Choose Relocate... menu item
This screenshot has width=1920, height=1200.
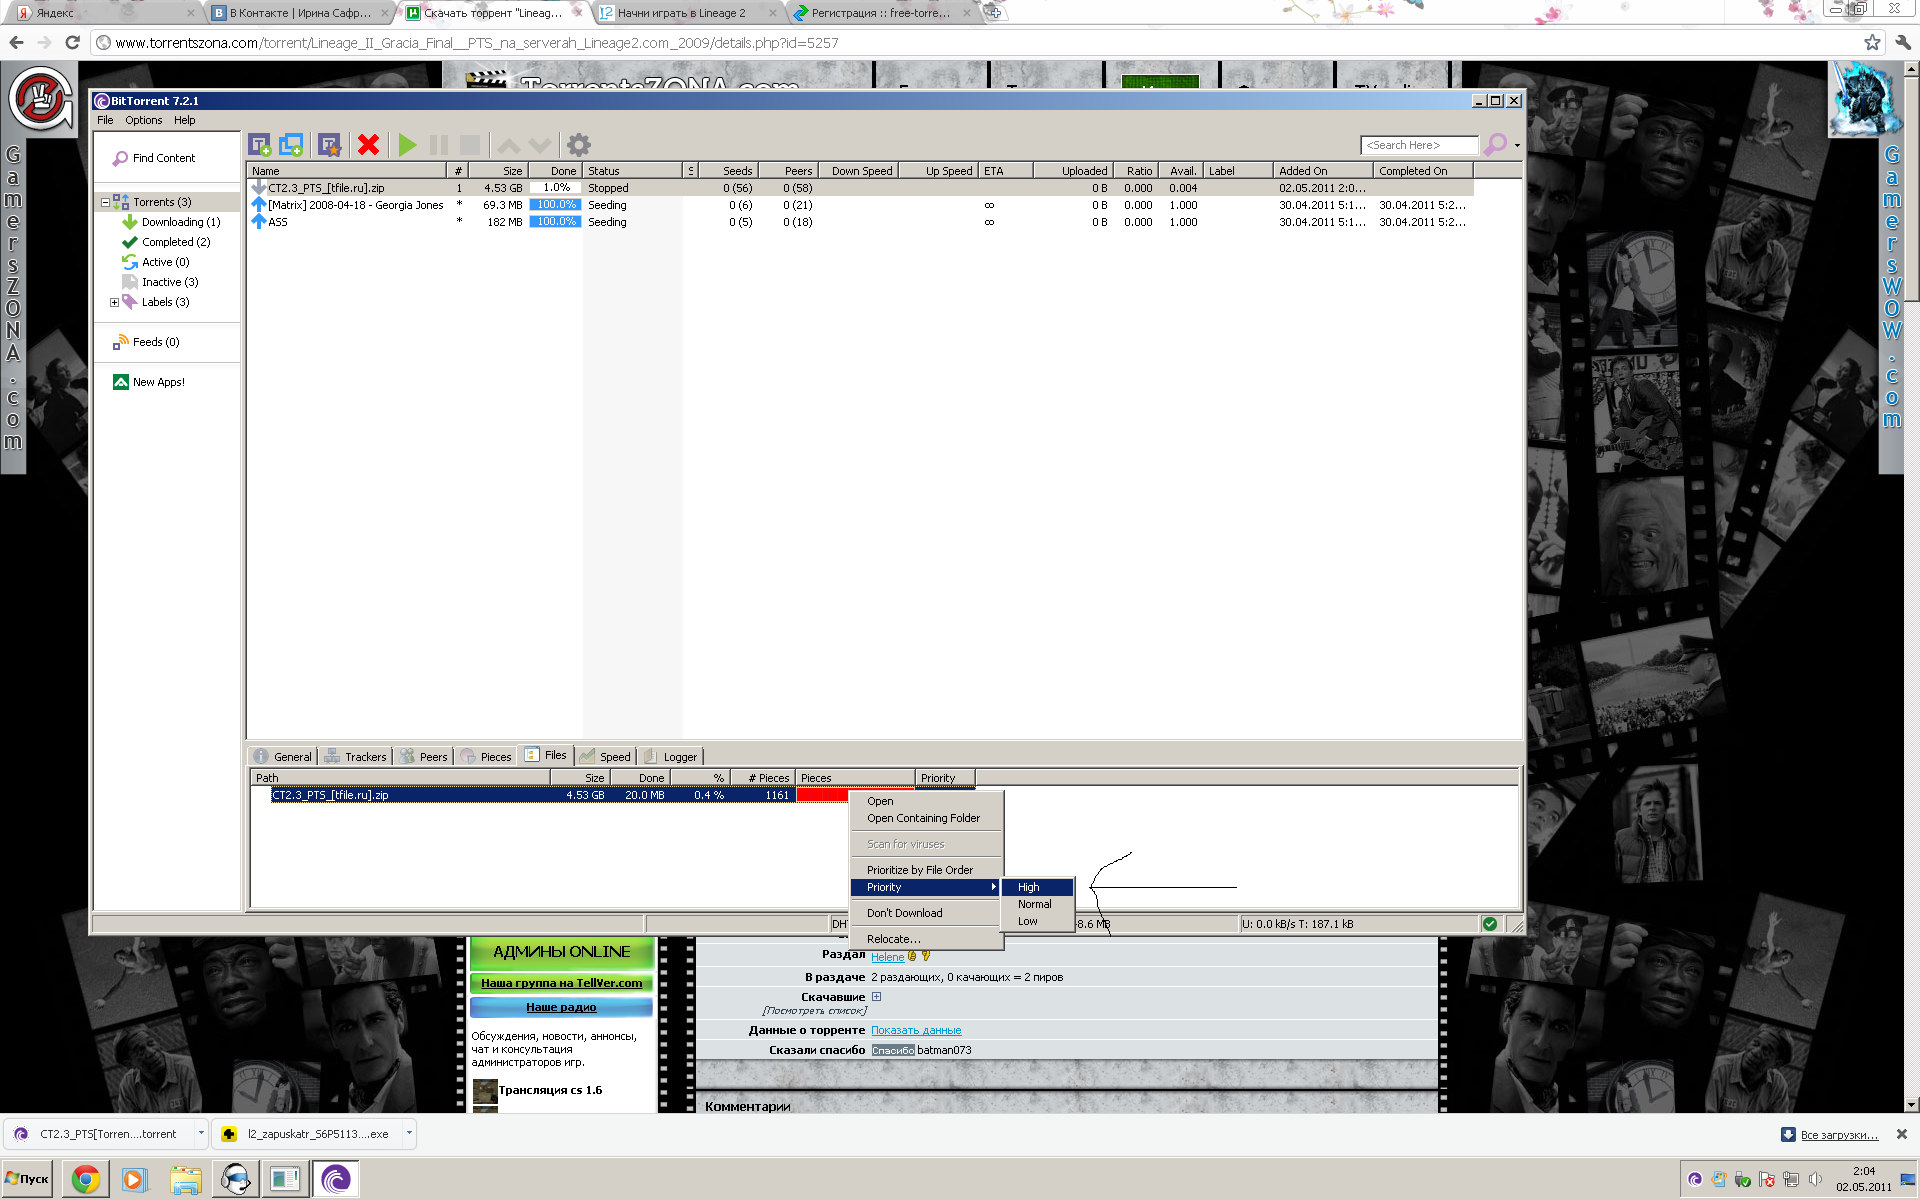(x=926, y=939)
